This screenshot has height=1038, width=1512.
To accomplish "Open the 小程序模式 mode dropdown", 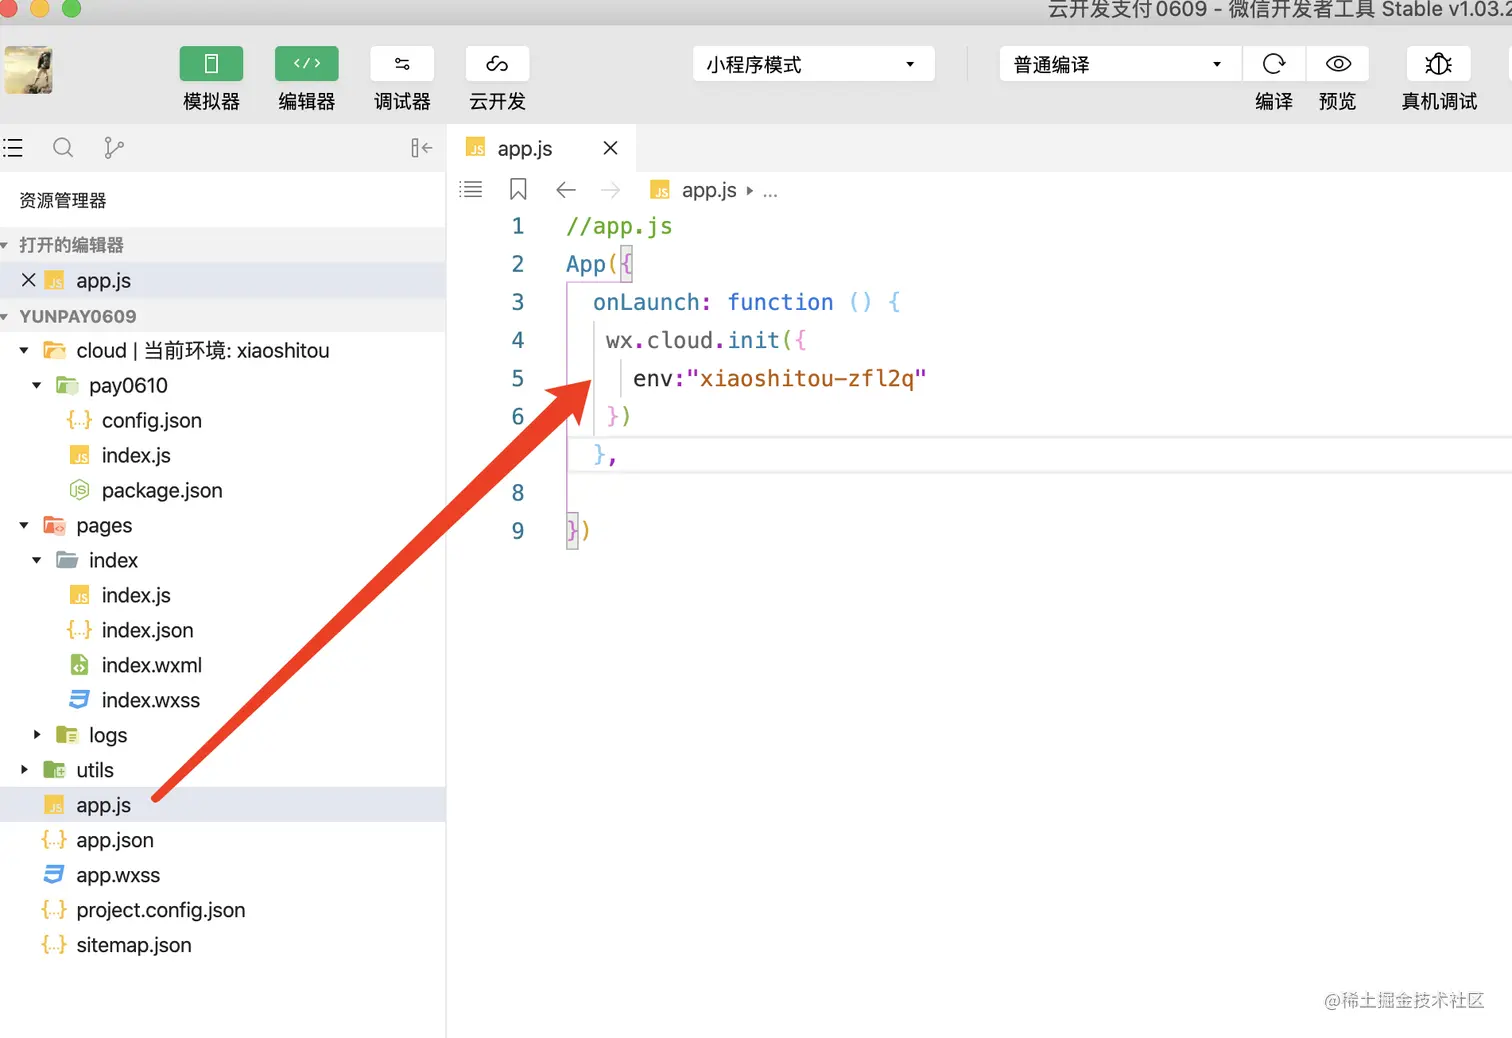I will coord(813,64).
